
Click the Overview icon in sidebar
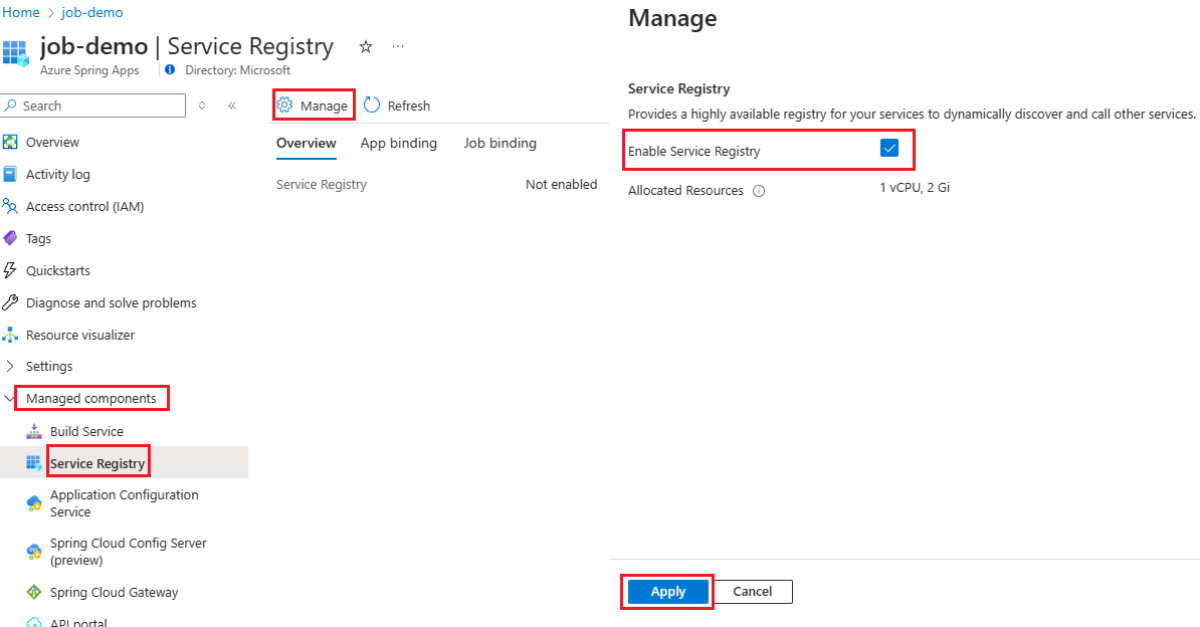[10, 142]
